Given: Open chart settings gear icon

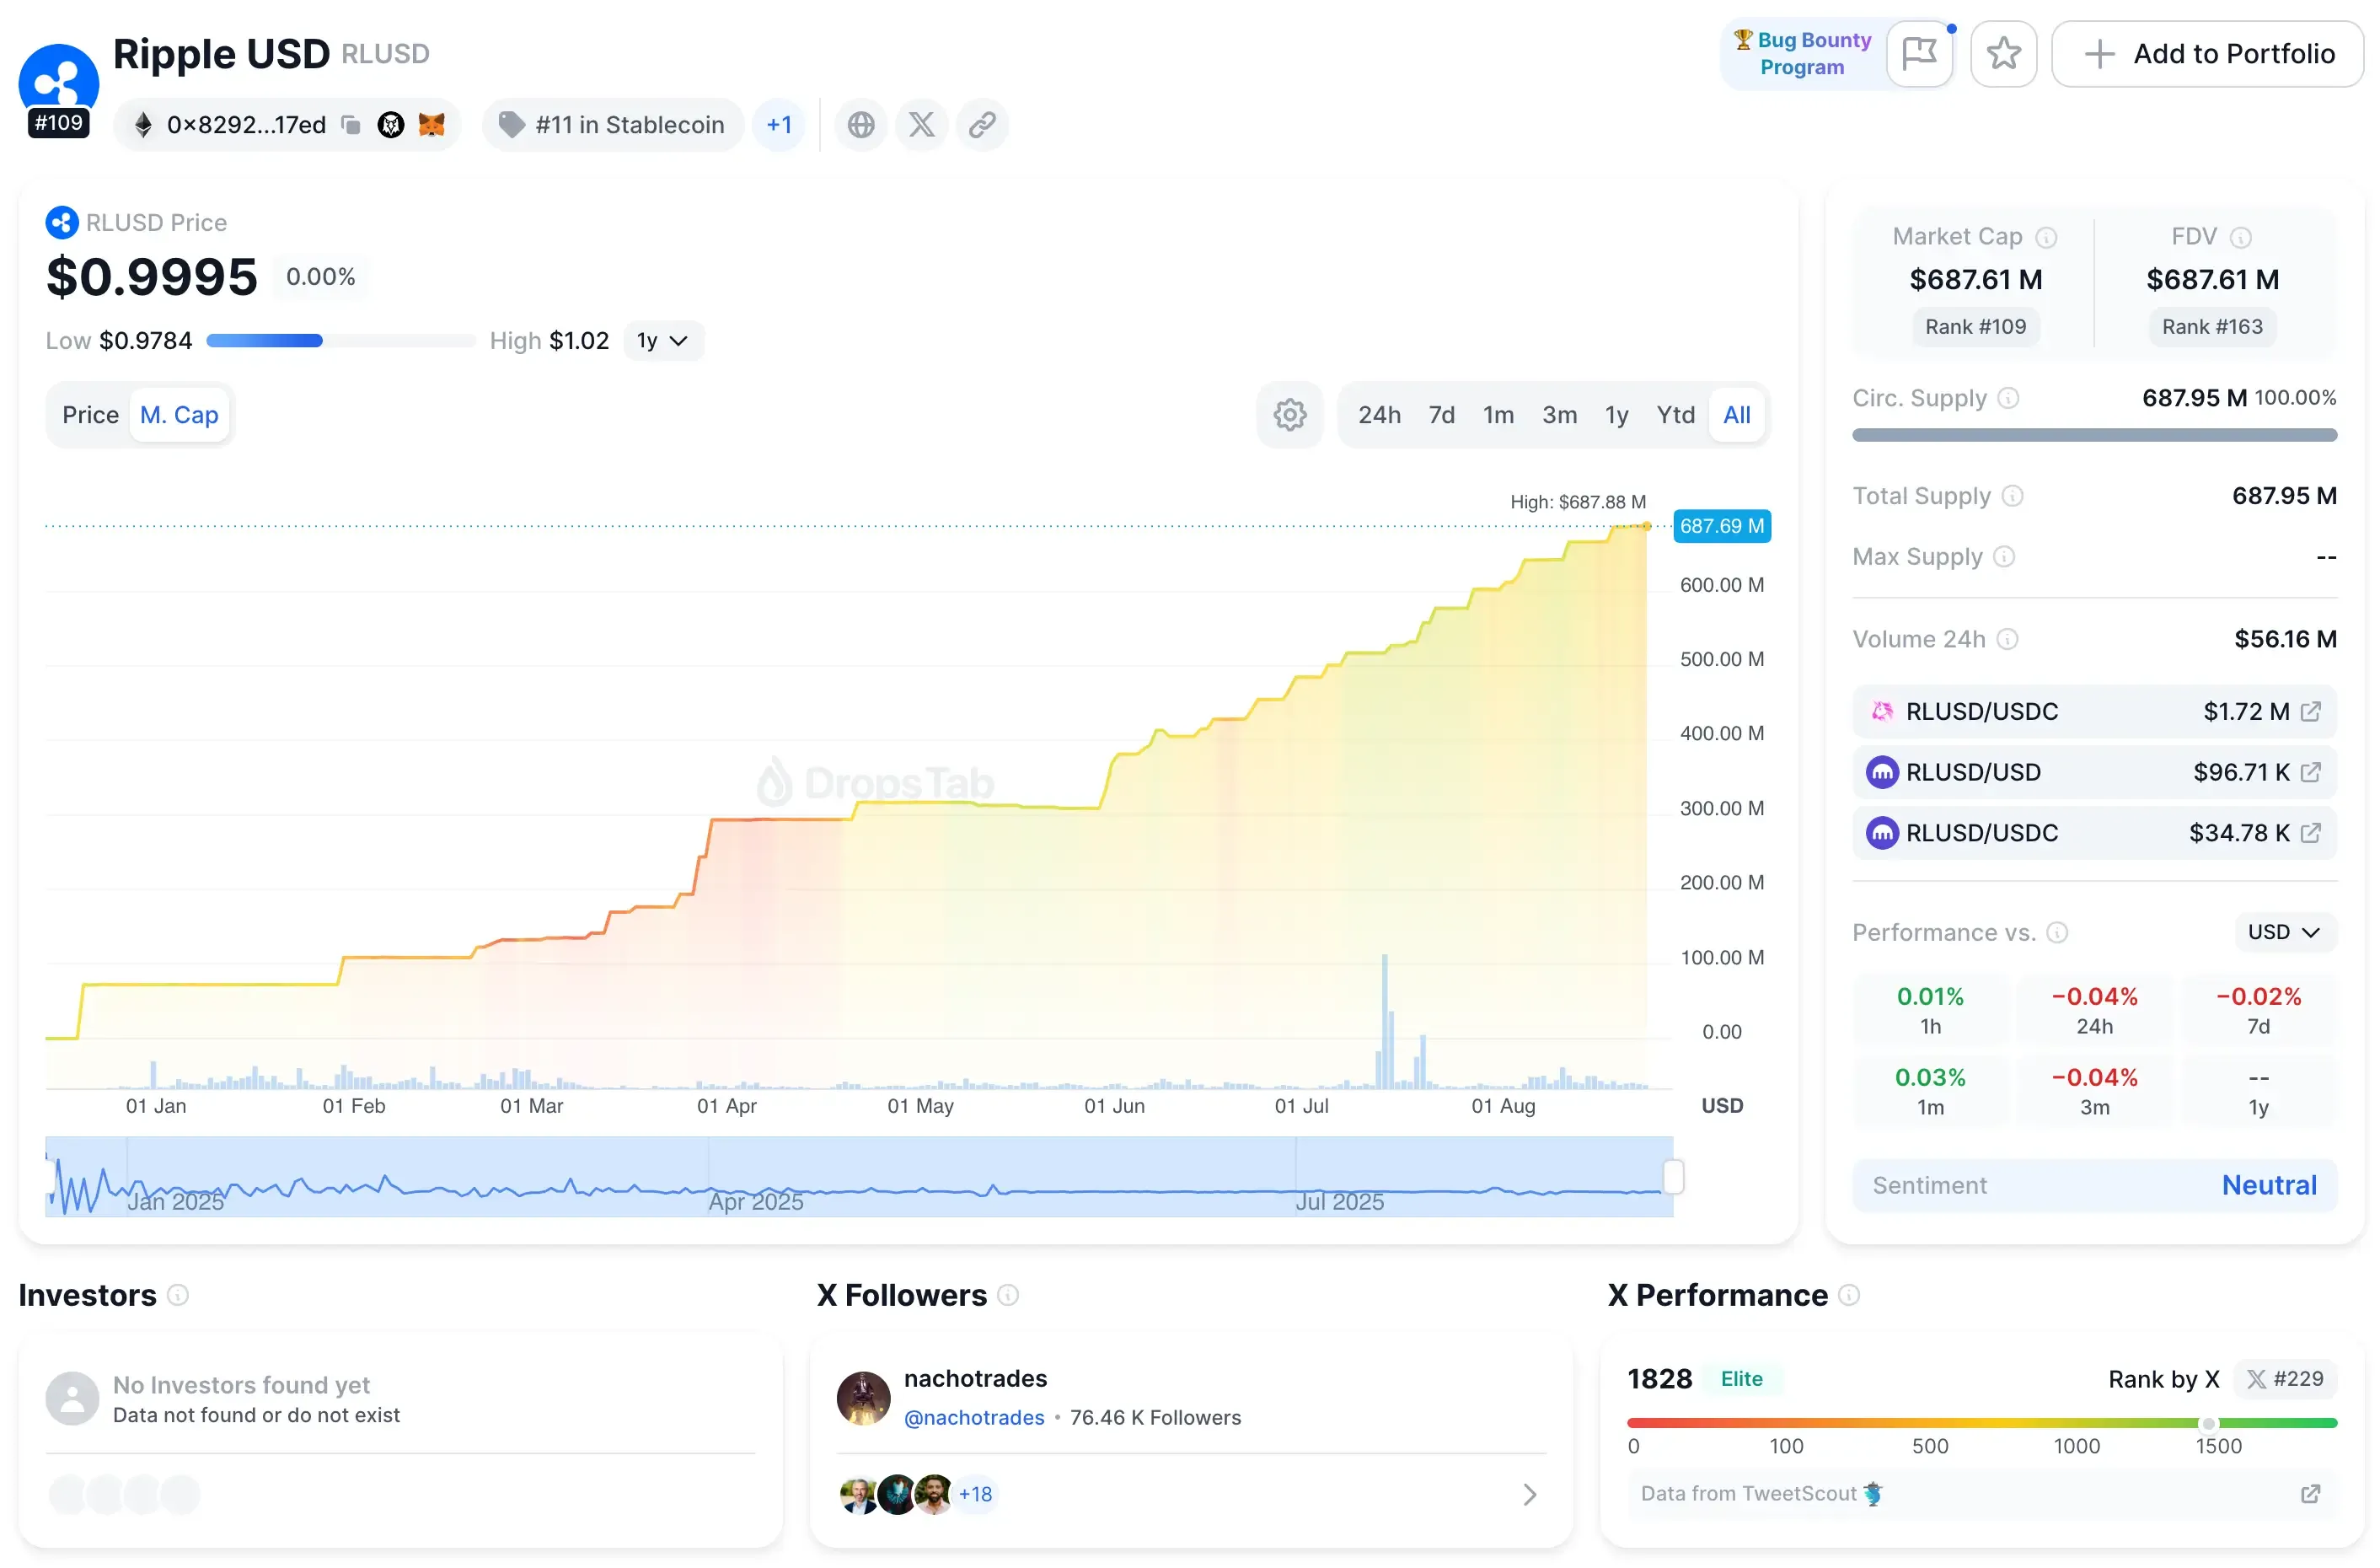Looking at the screenshot, I should [1290, 414].
